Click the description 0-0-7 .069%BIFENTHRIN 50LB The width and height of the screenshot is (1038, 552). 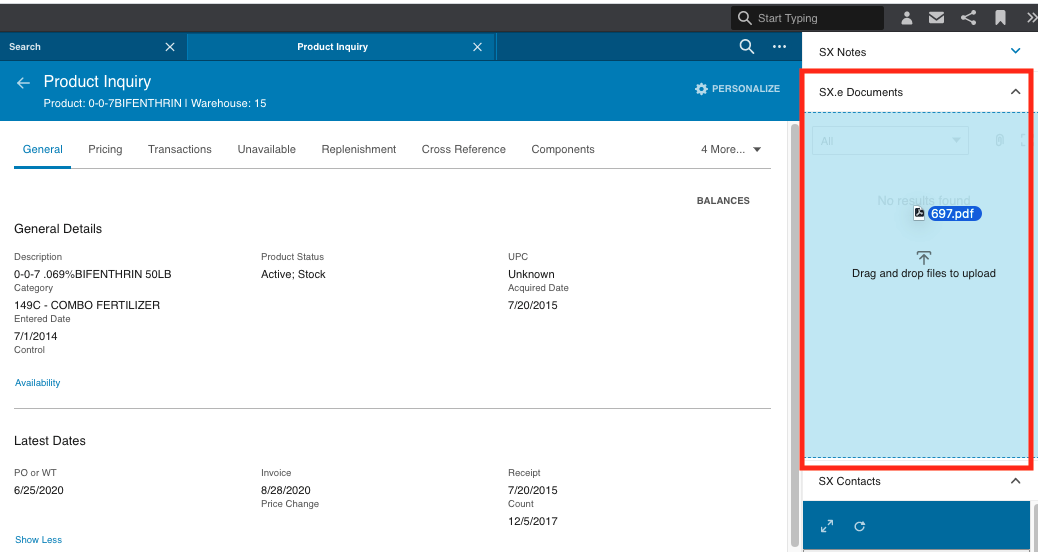pyautogui.click(x=93, y=274)
